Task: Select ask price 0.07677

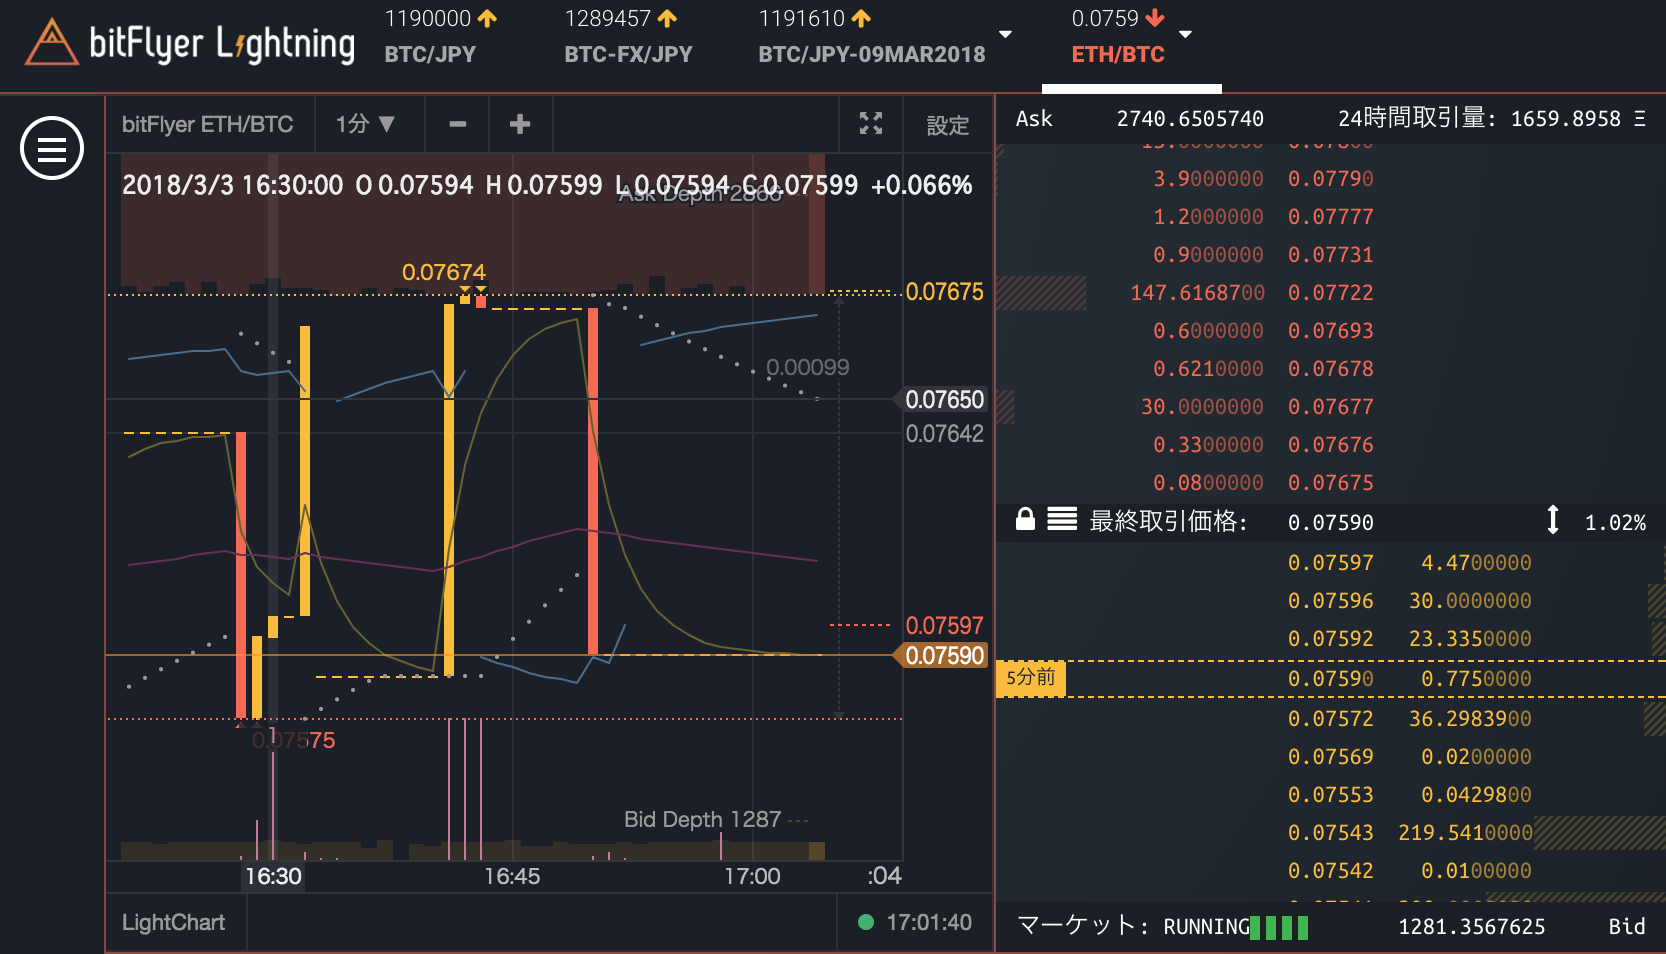Action: (x=1330, y=407)
